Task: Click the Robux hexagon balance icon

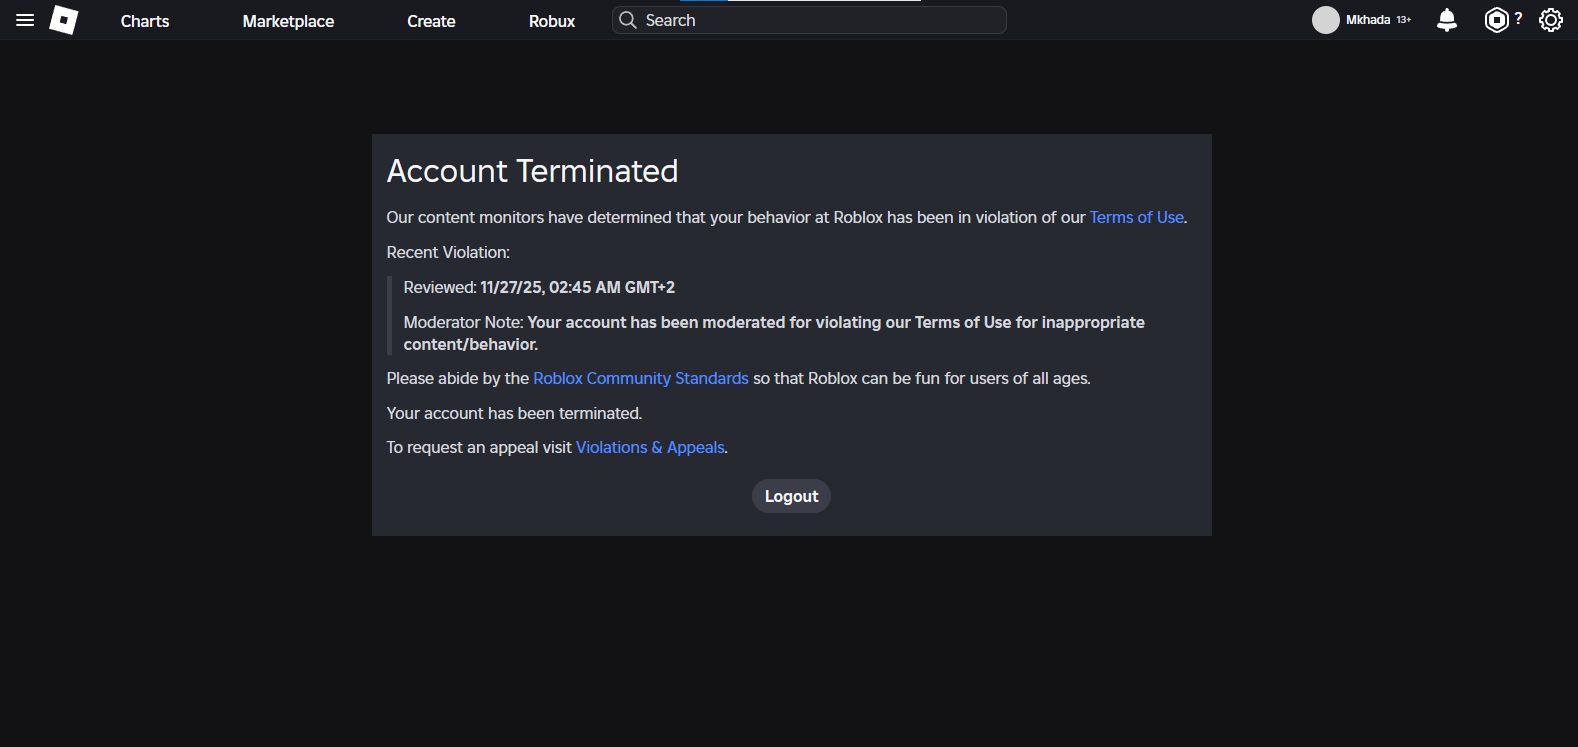Action: [1496, 20]
